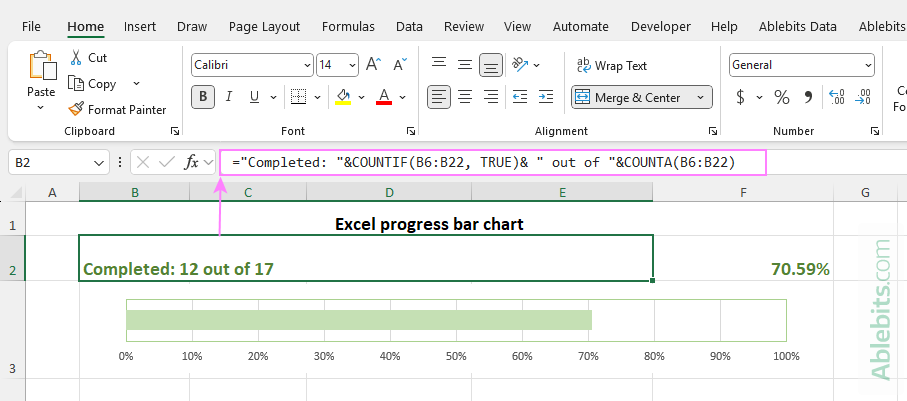
Task: Expand the font color dropdown arrow
Action: pos(403,97)
